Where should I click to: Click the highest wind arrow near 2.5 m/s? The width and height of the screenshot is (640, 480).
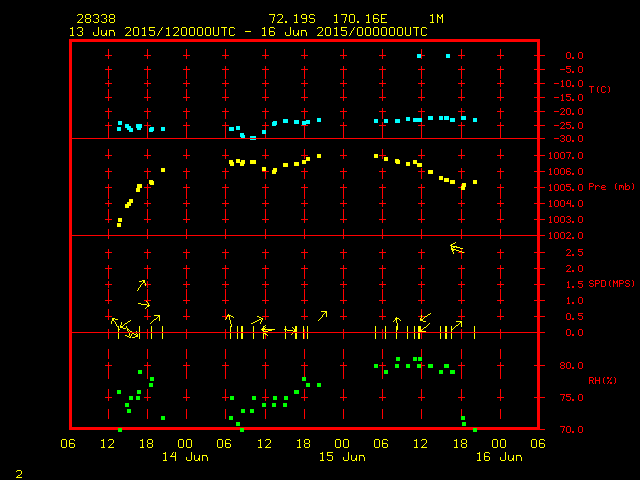click(x=457, y=248)
